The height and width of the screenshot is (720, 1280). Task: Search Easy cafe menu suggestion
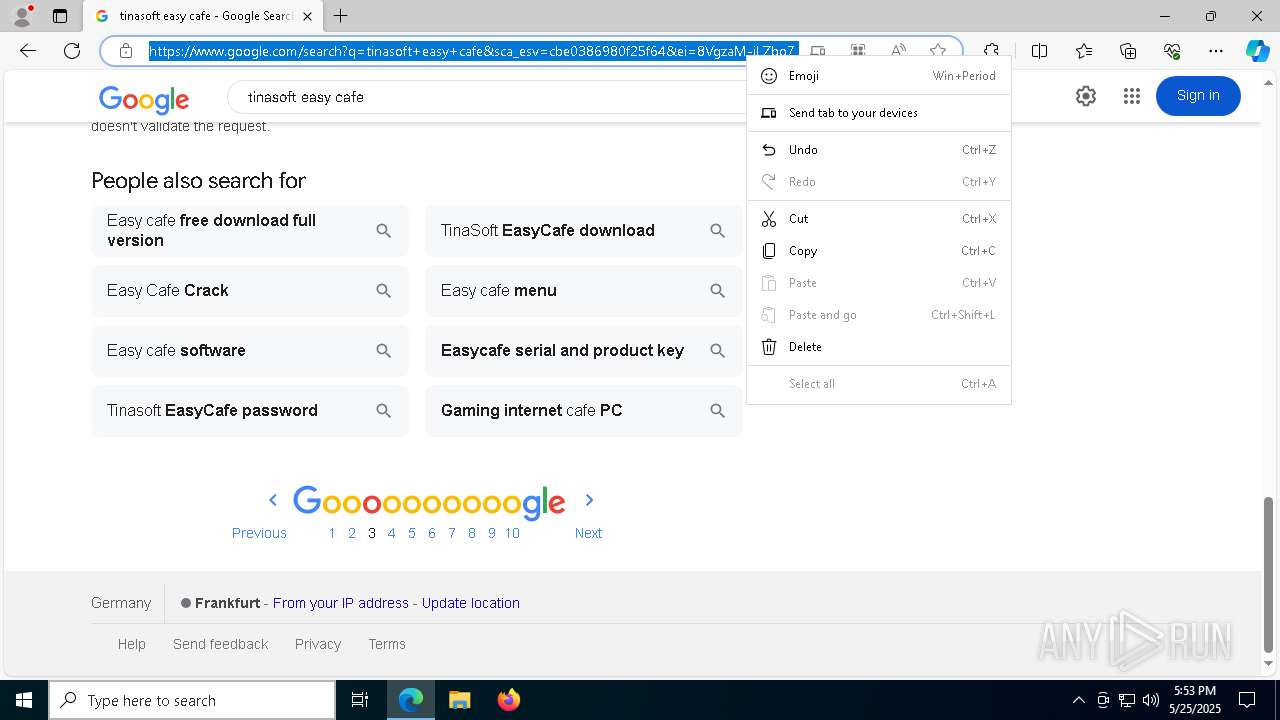click(x=584, y=290)
